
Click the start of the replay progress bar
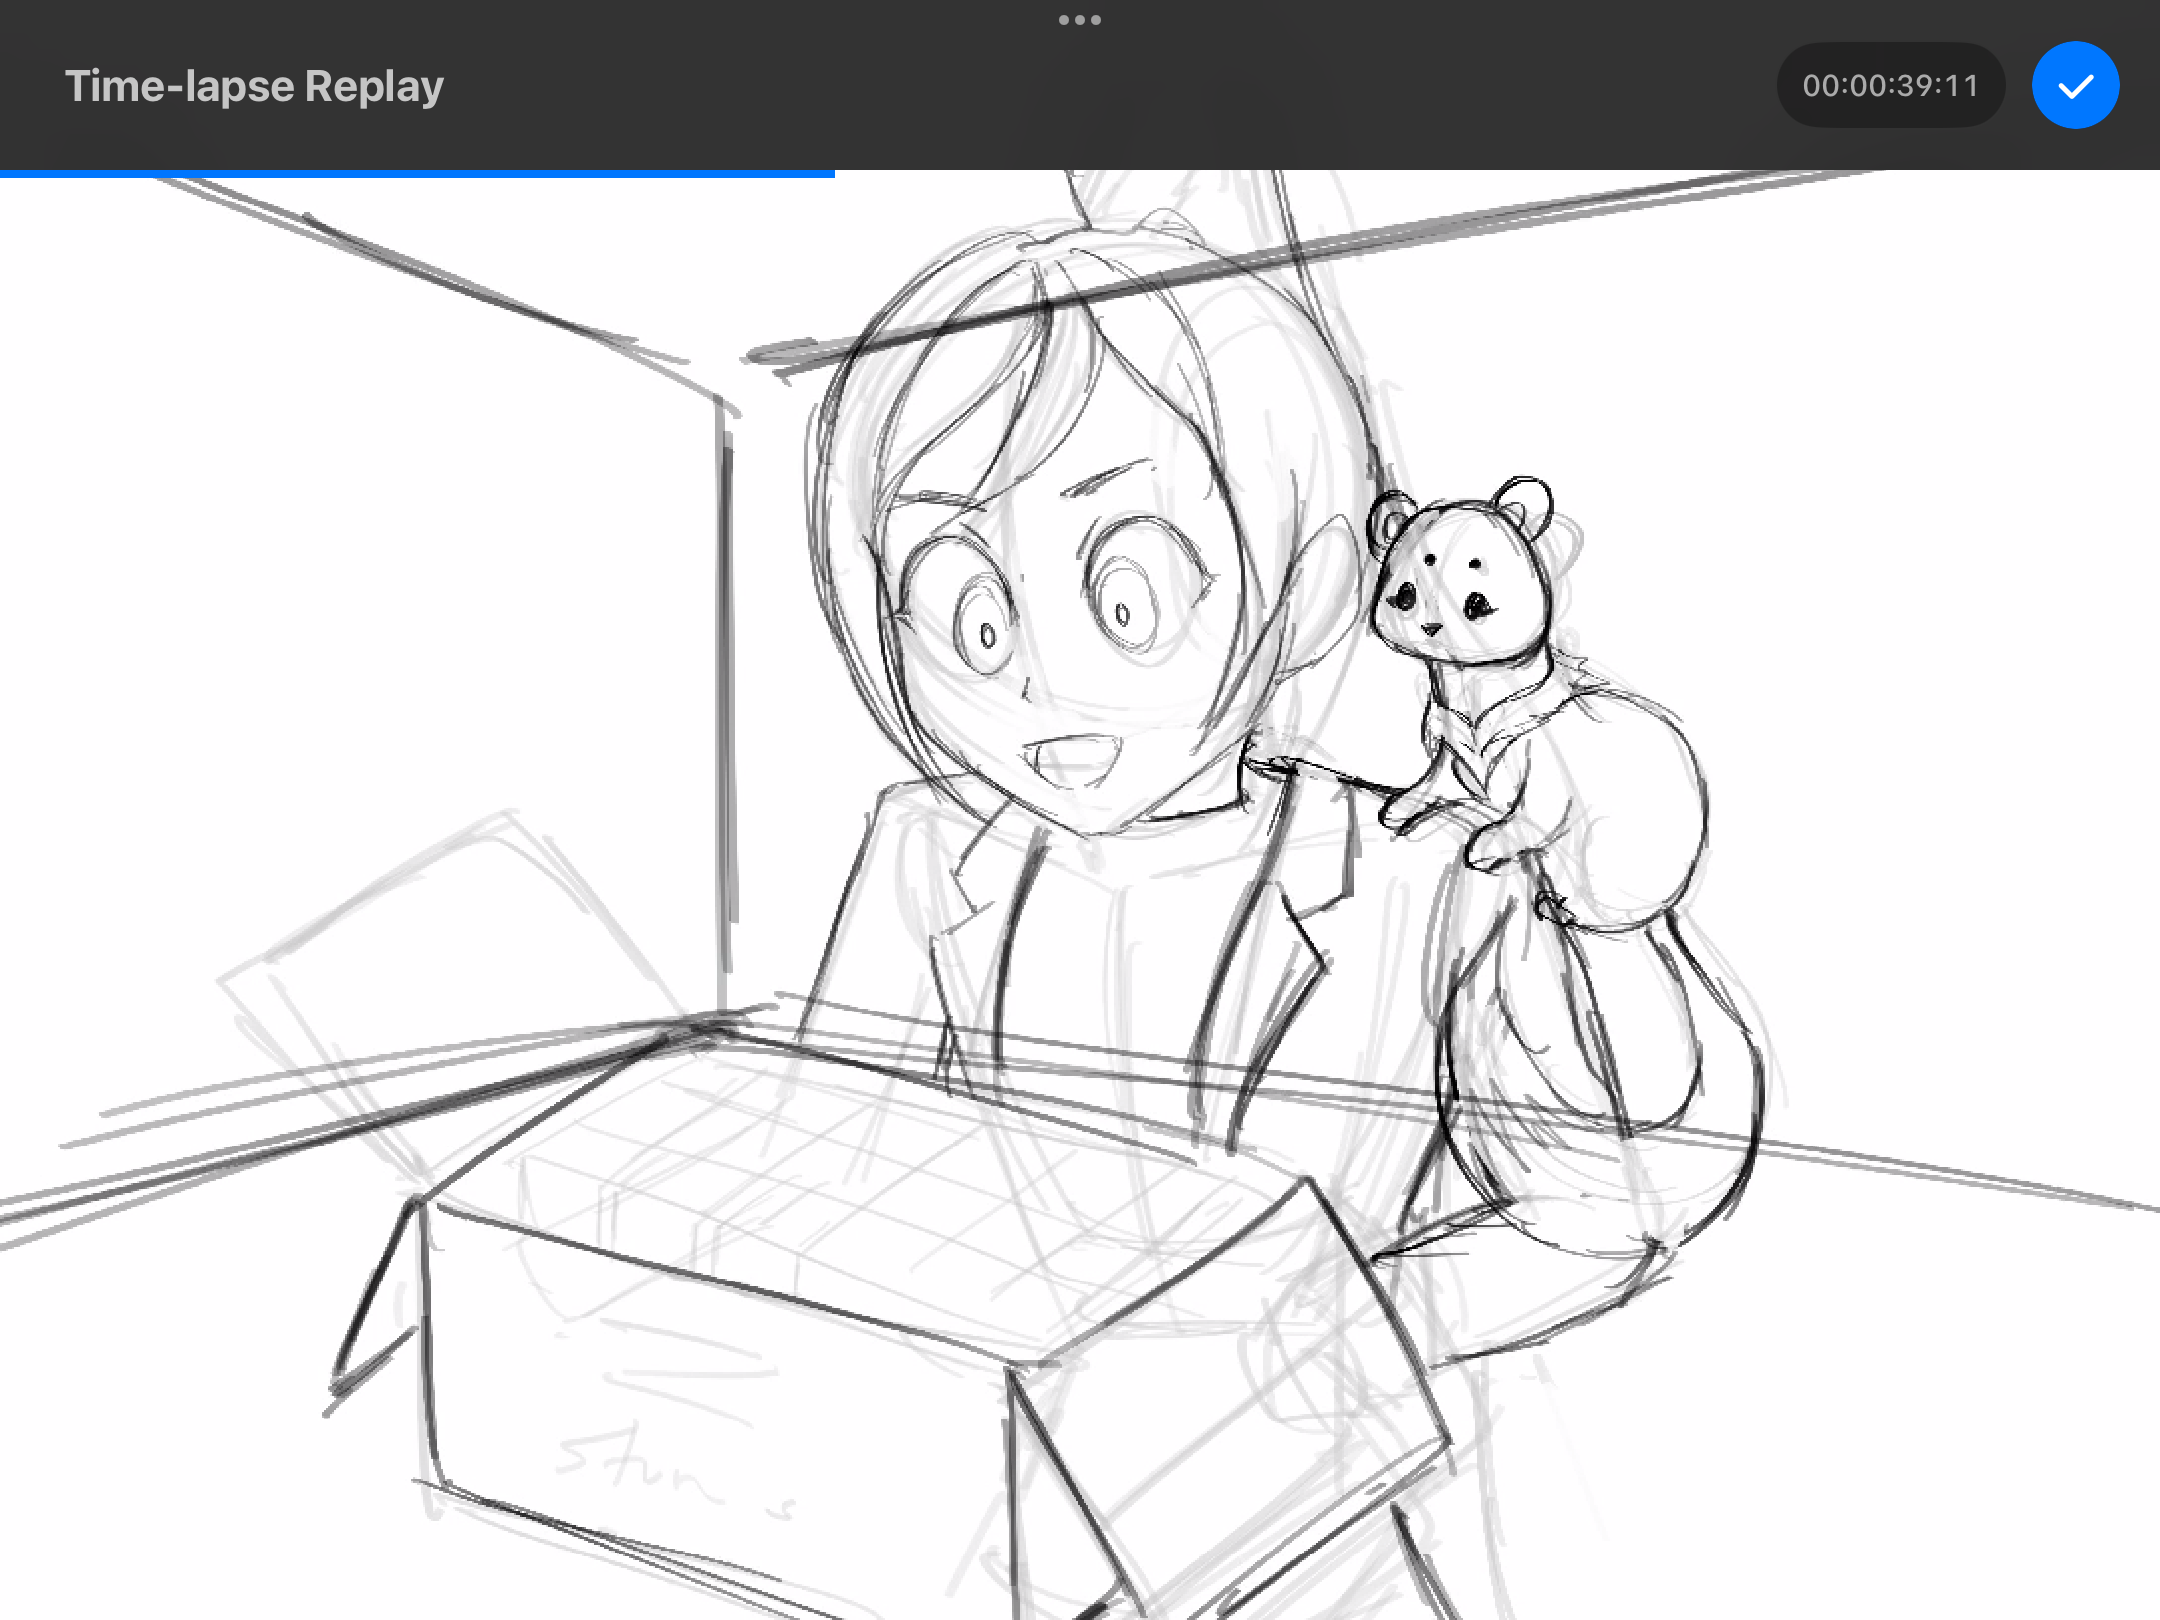[x=4, y=174]
